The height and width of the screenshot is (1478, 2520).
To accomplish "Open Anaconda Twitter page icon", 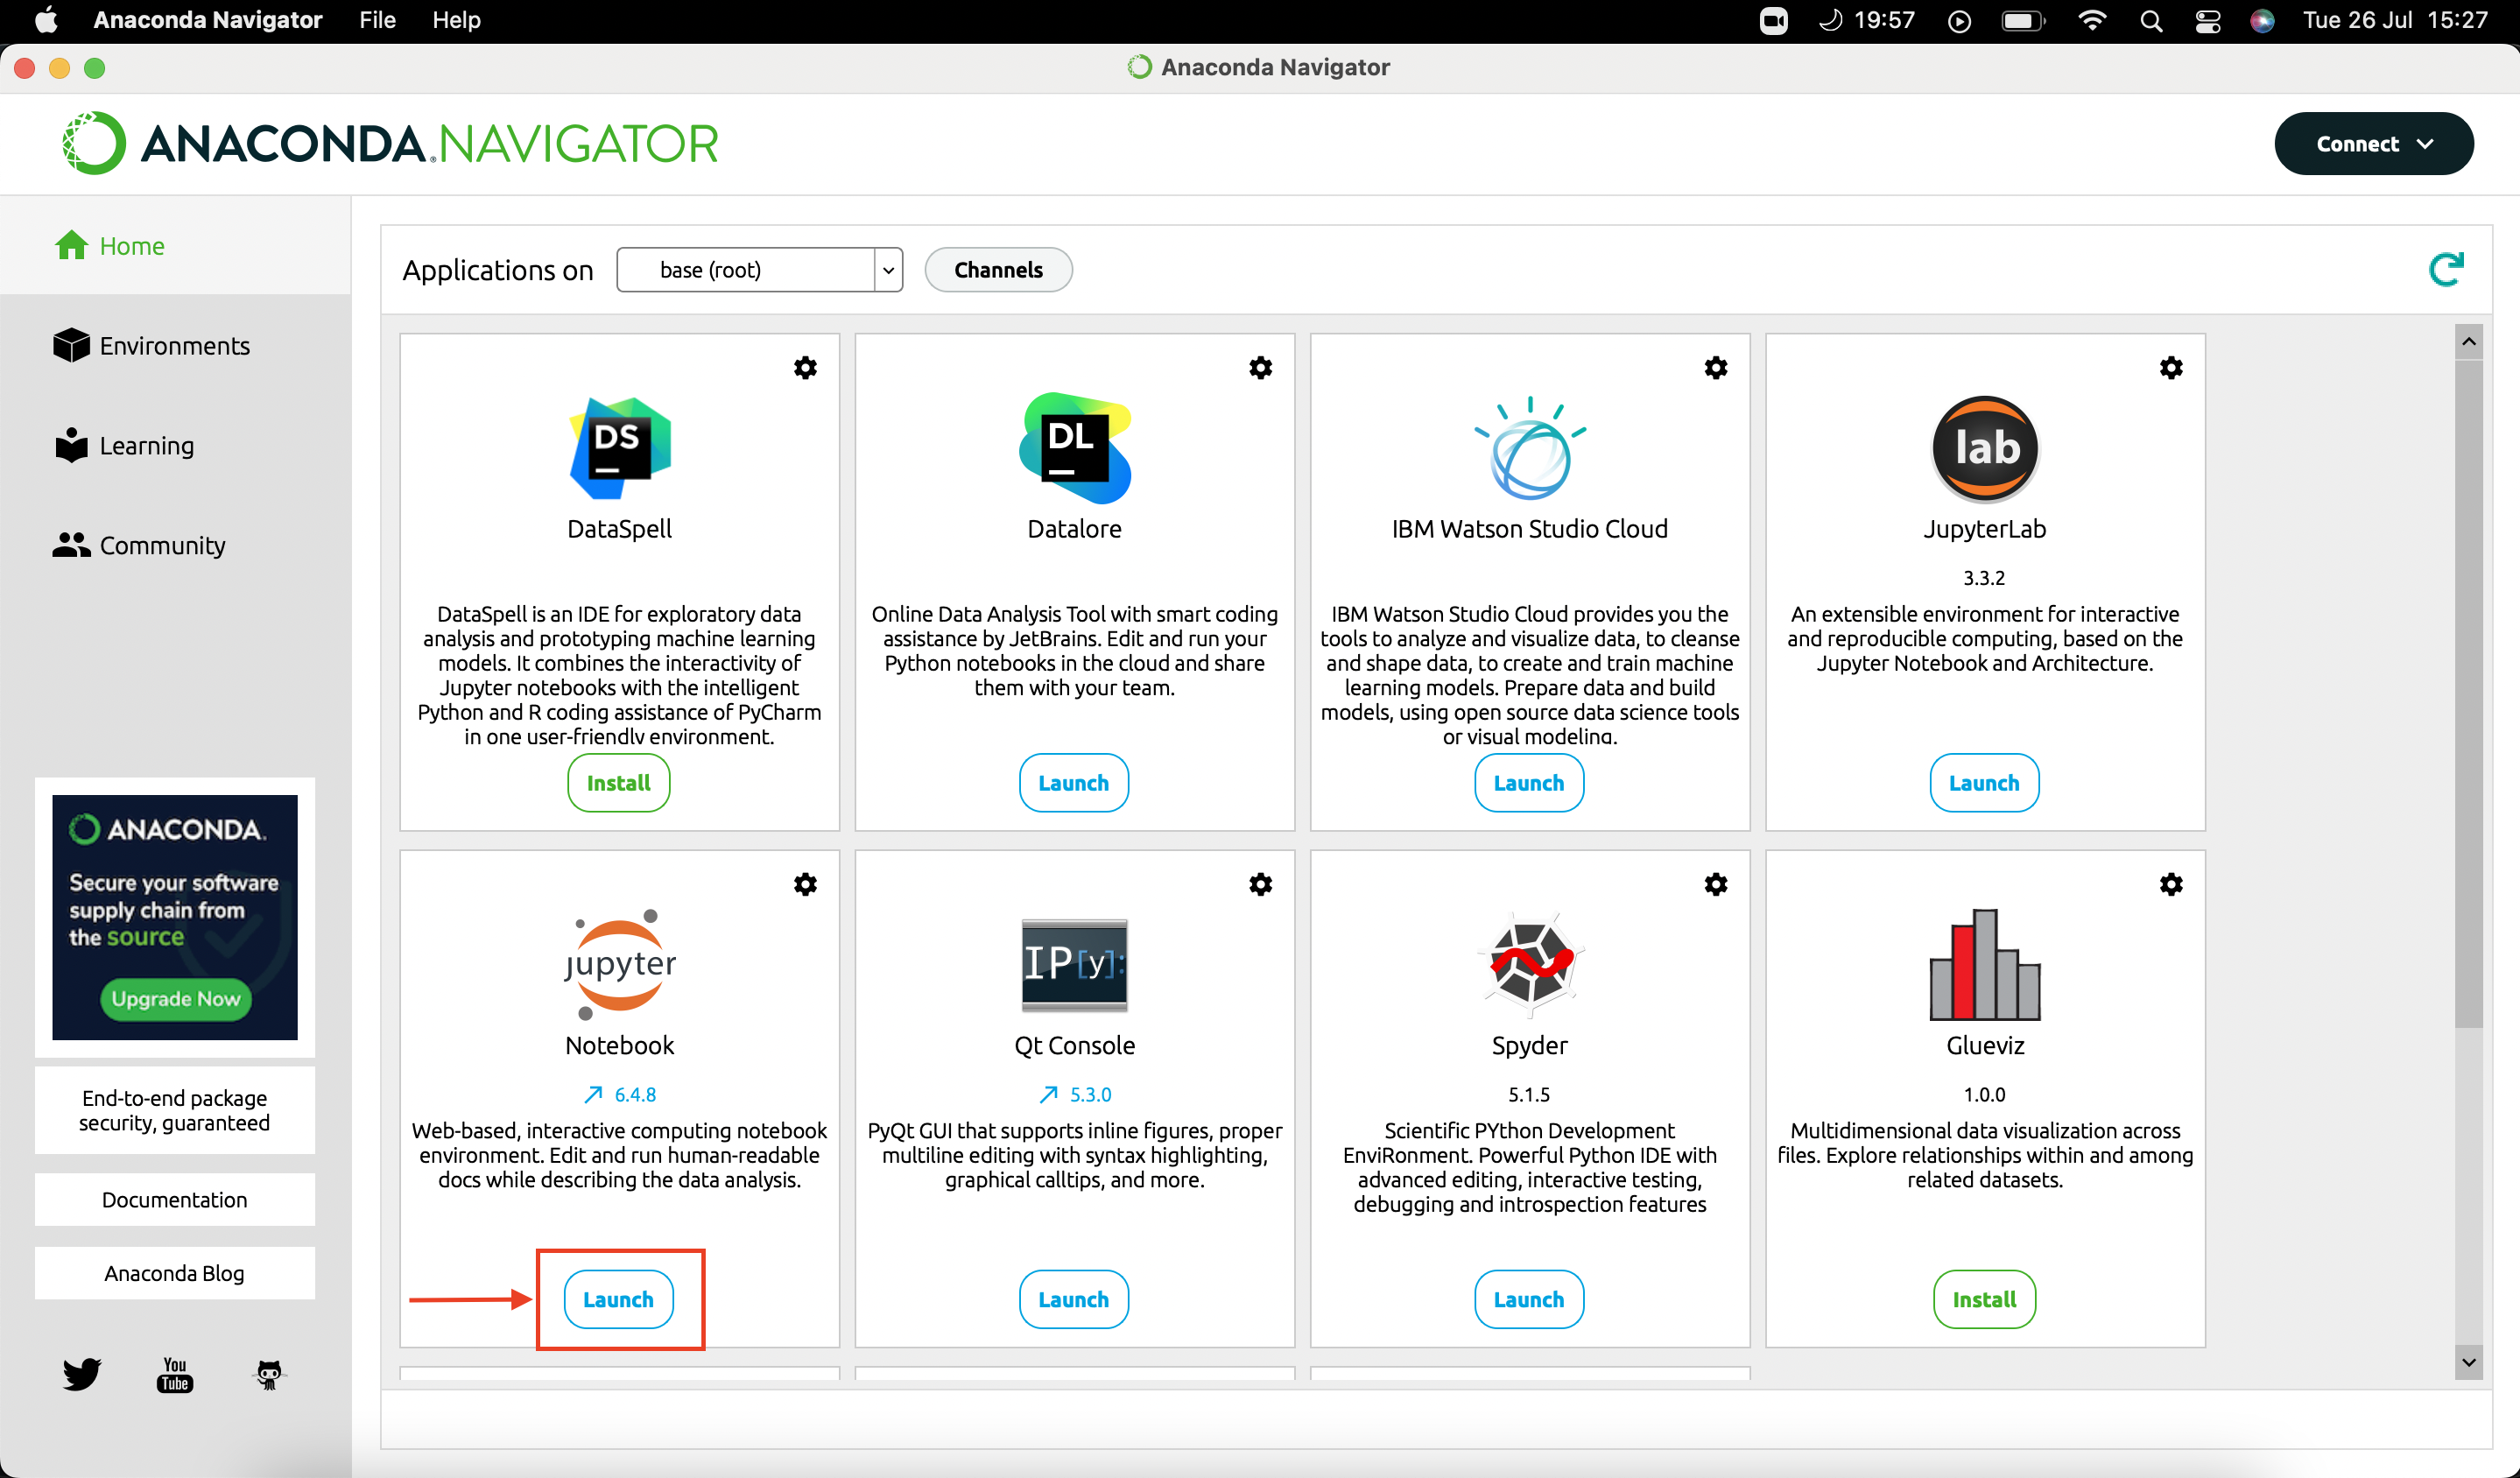I will click(81, 1374).
